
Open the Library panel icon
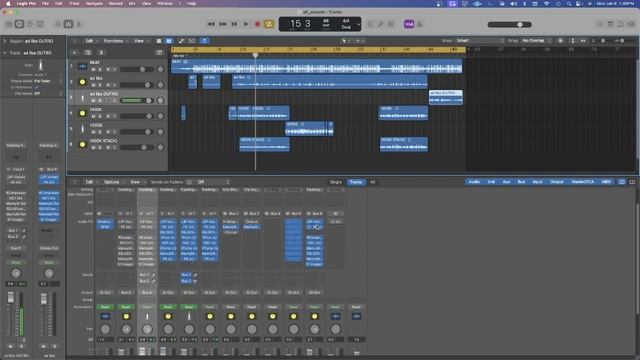click(9, 24)
